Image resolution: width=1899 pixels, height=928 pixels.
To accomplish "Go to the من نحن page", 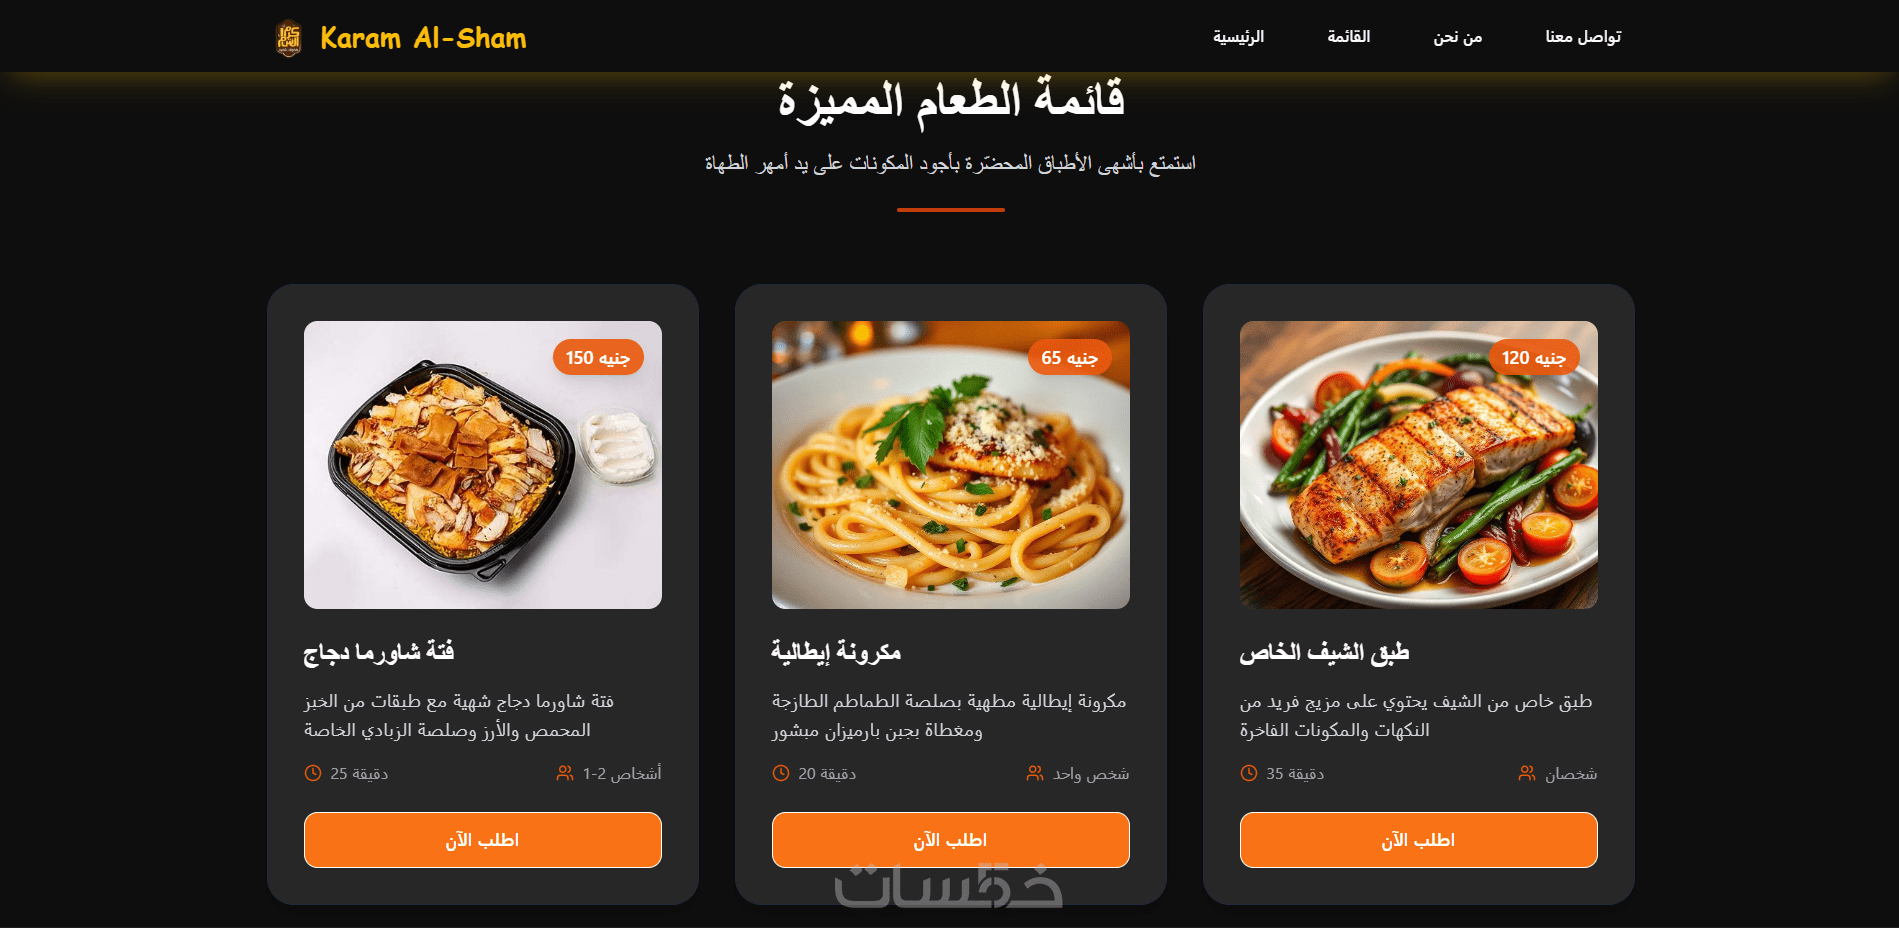I will point(1457,37).
